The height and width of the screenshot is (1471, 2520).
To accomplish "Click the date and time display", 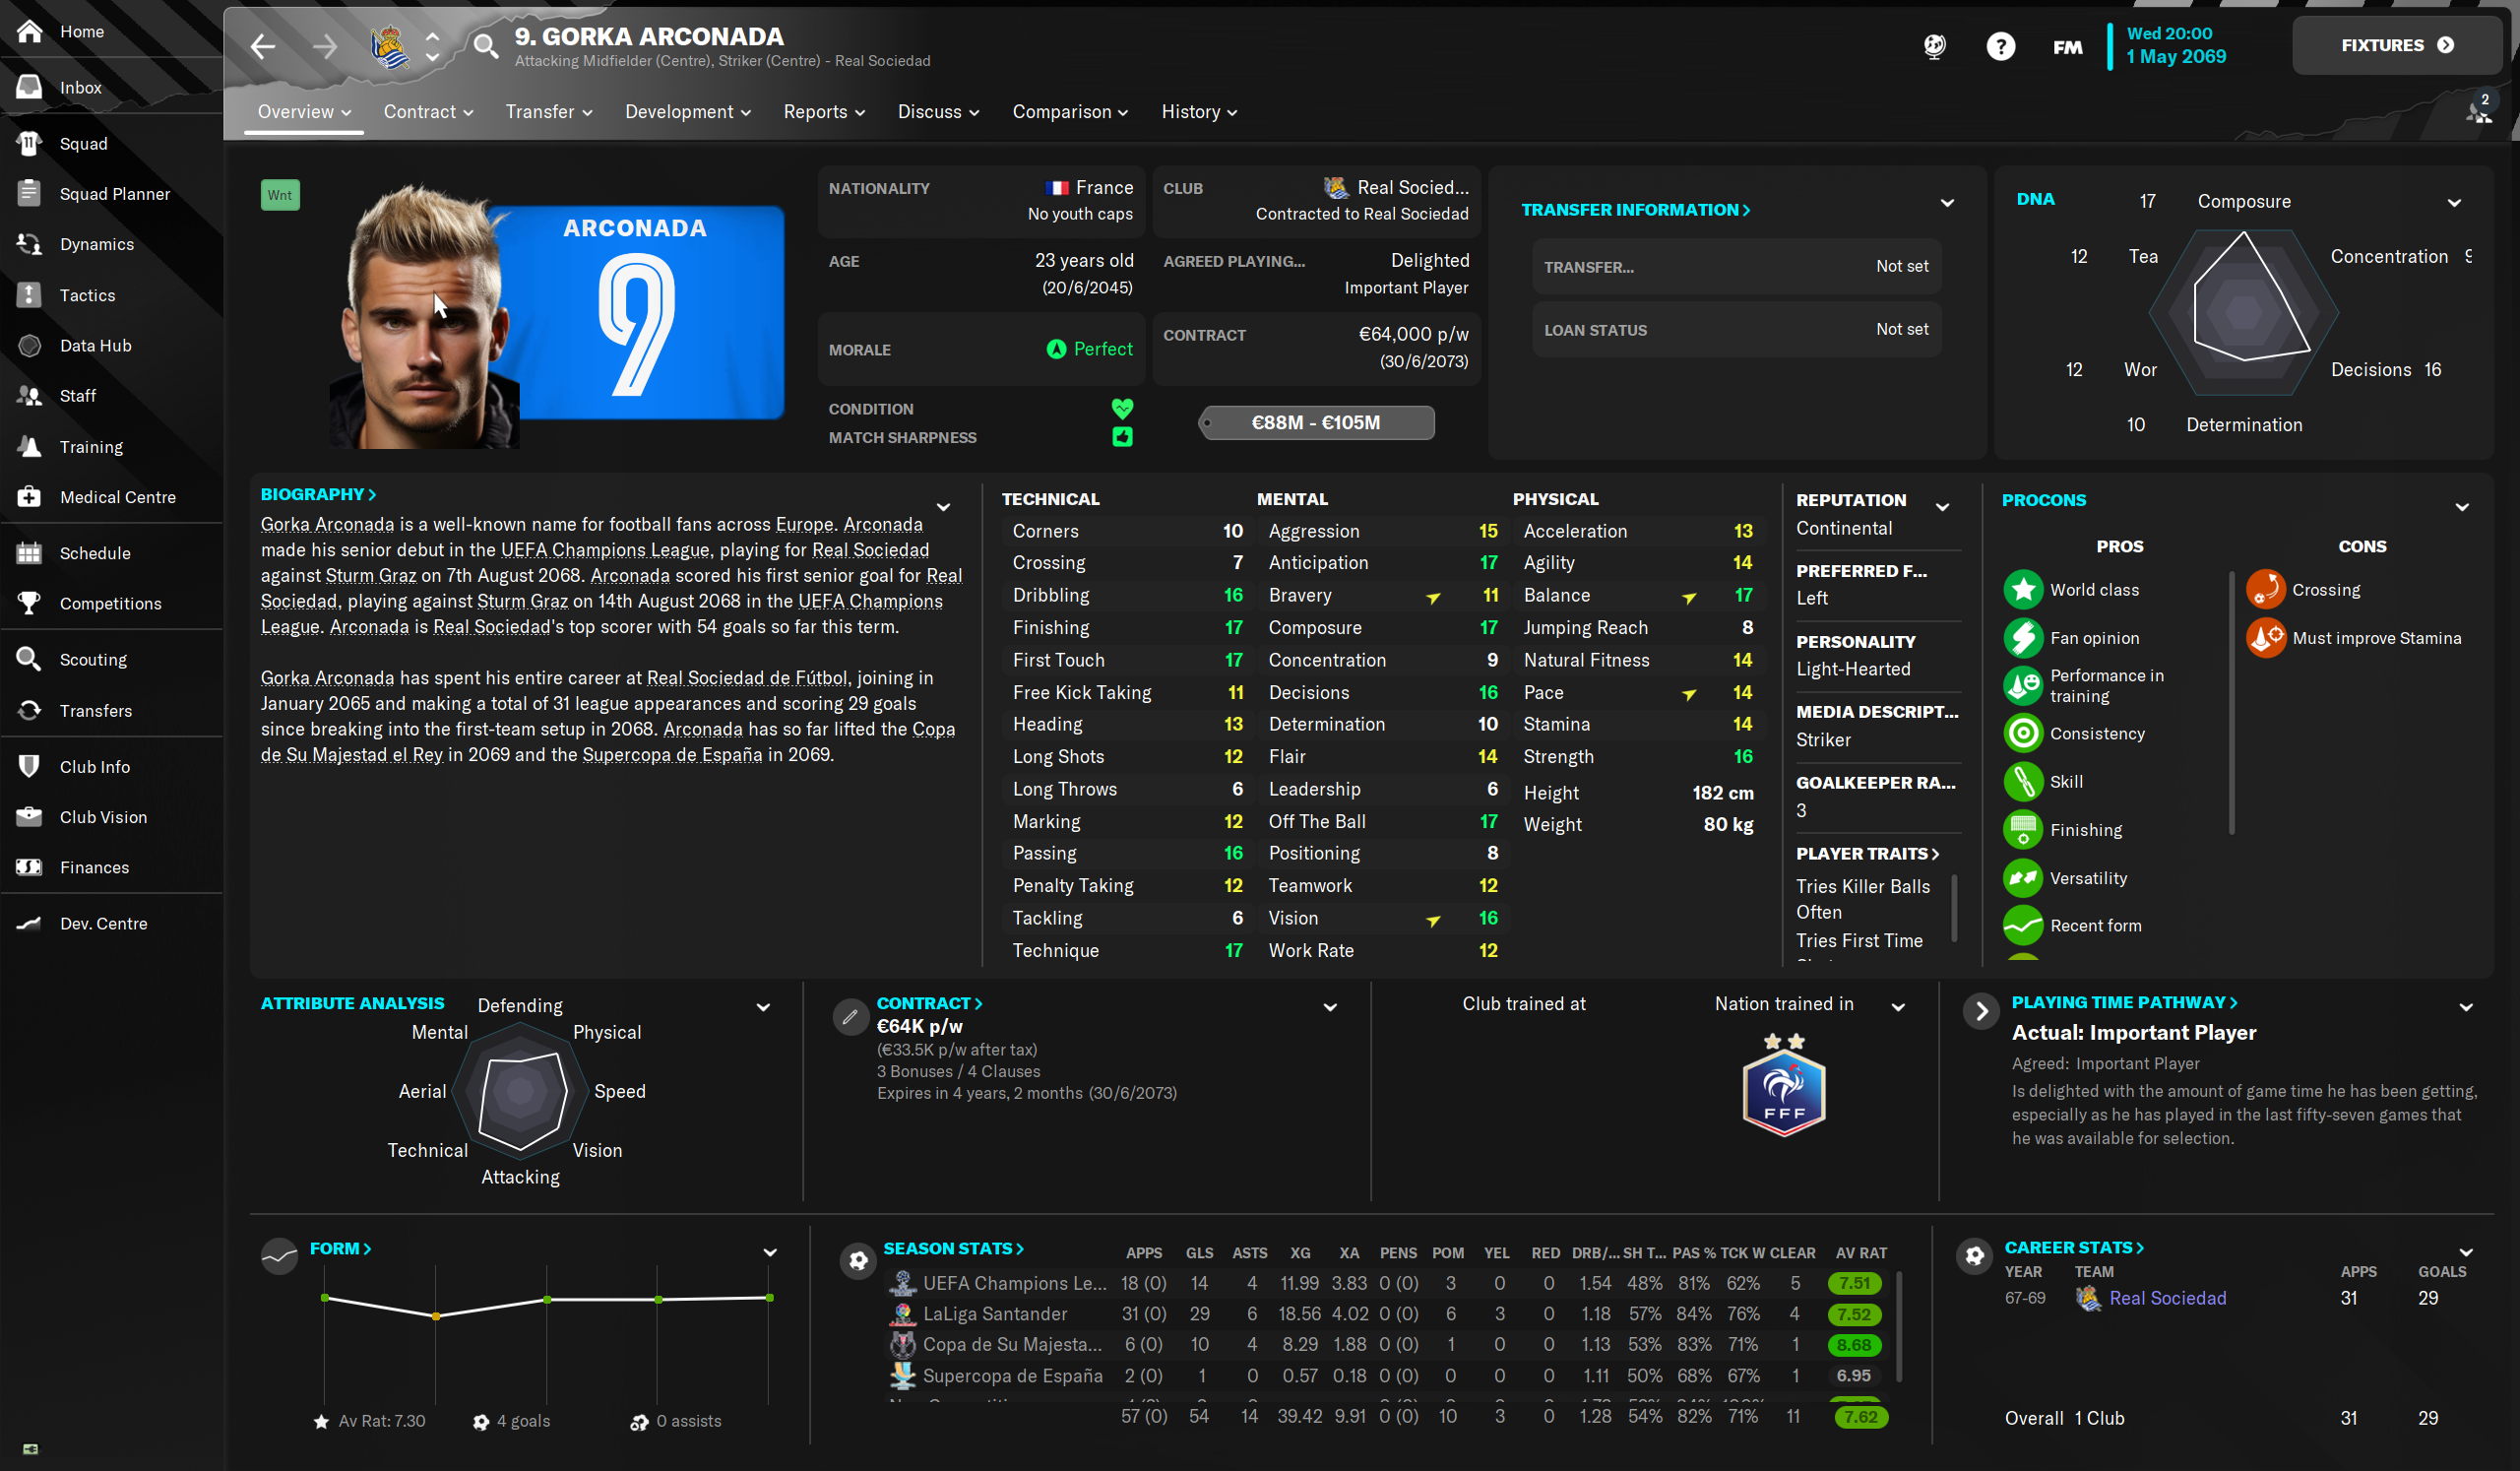I will (2176, 45).
